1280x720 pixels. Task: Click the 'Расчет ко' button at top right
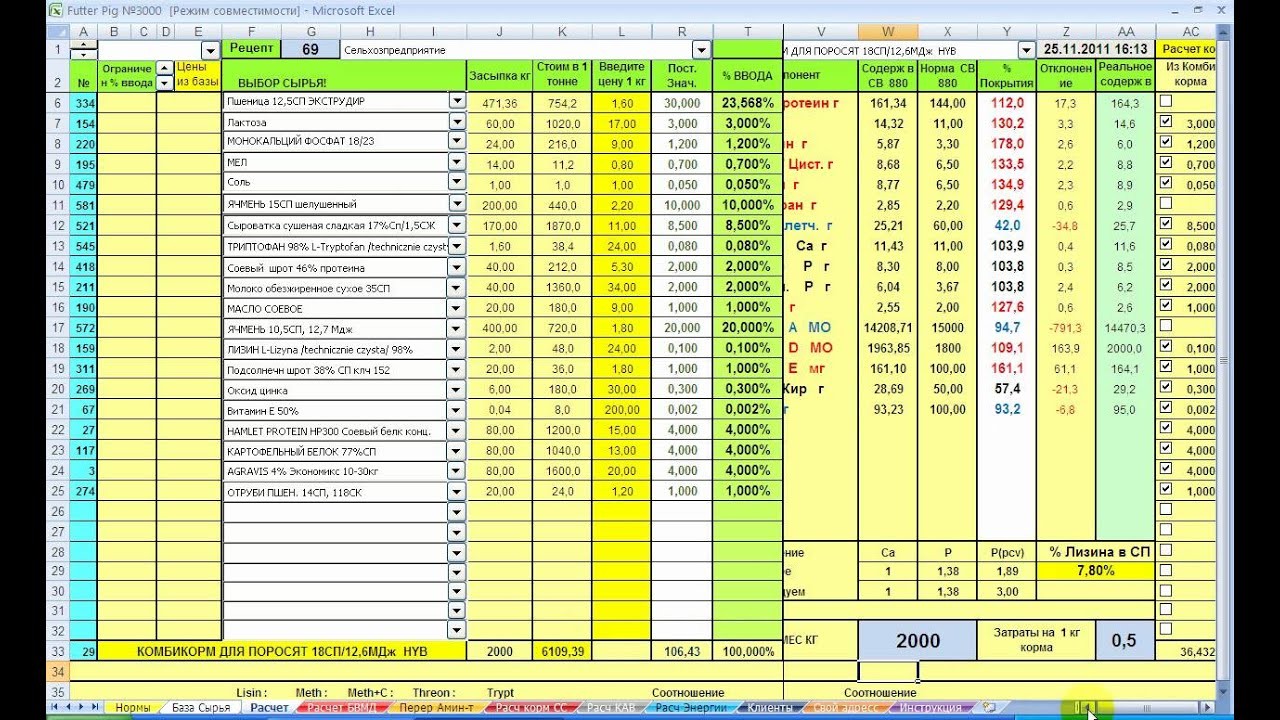[1187, 49]
